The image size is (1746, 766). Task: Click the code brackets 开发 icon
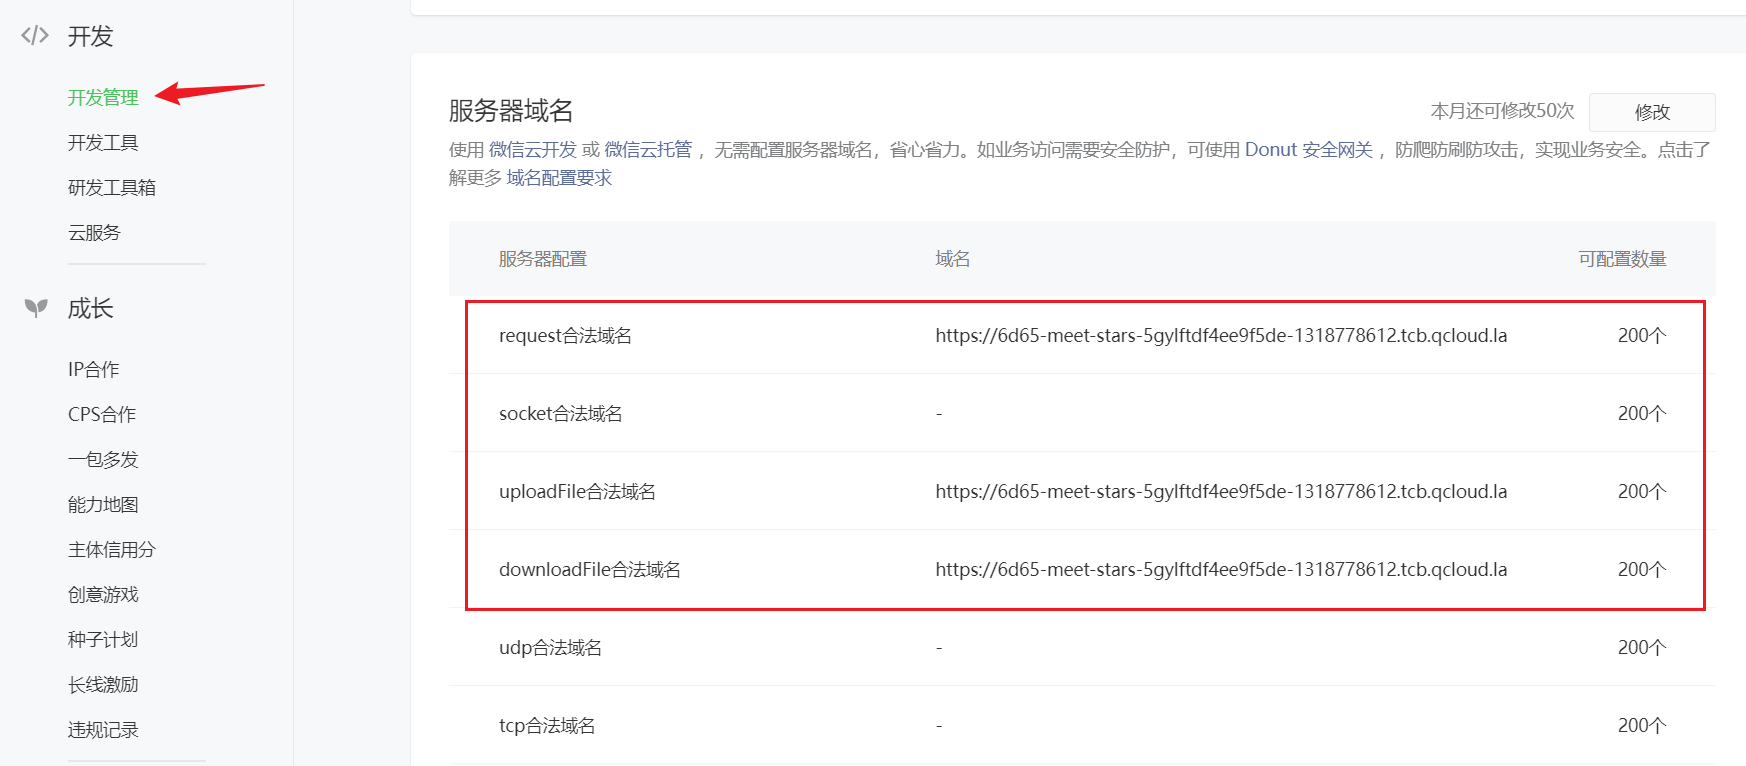pos(35,36)
